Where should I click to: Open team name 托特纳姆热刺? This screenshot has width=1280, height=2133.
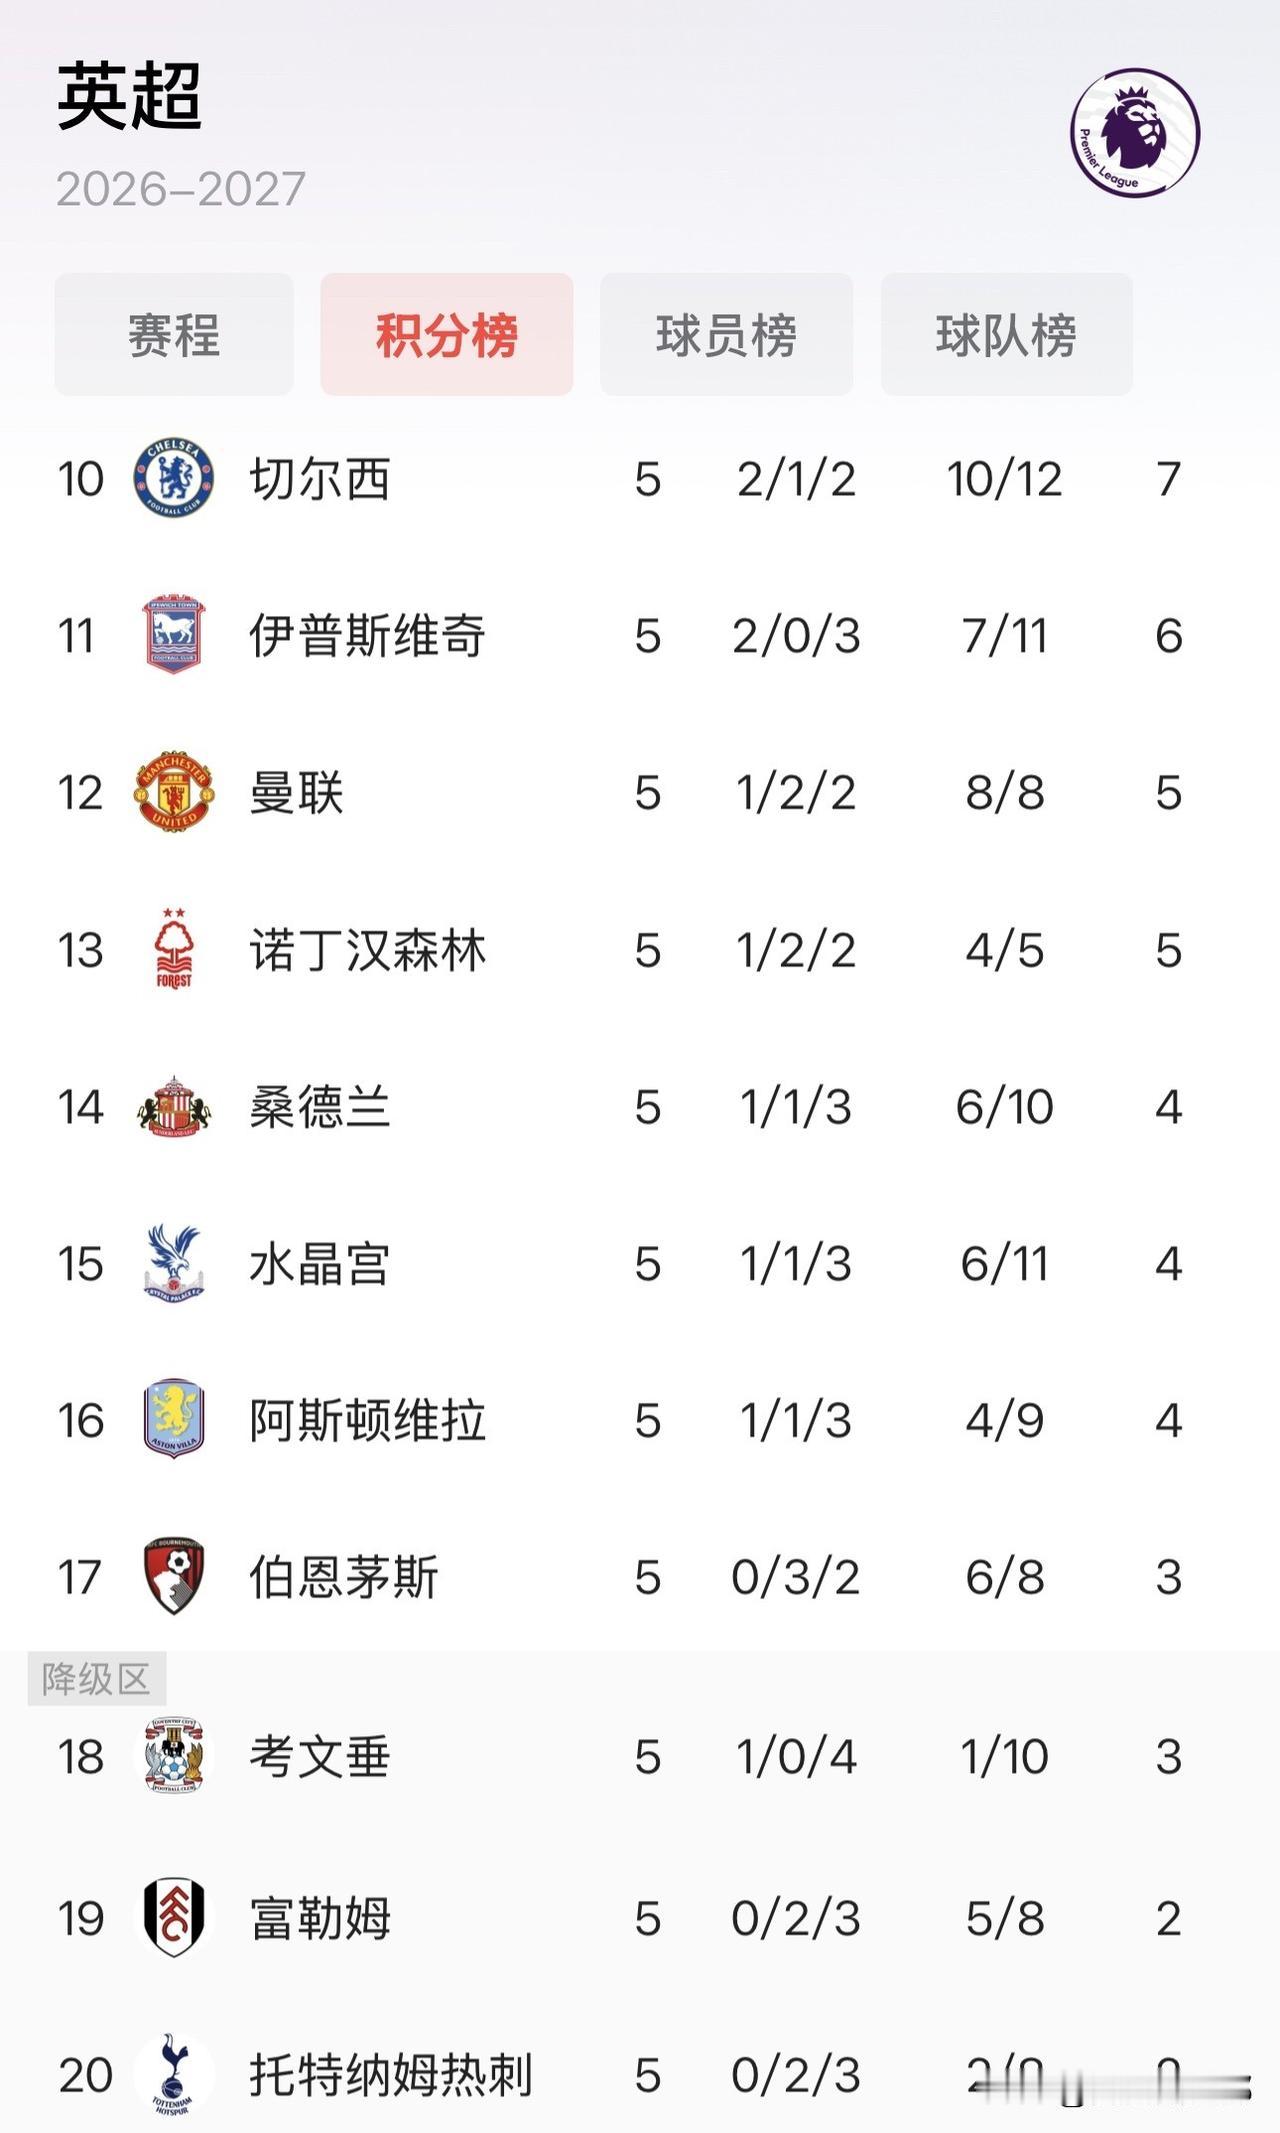(x=391, y=2075)
